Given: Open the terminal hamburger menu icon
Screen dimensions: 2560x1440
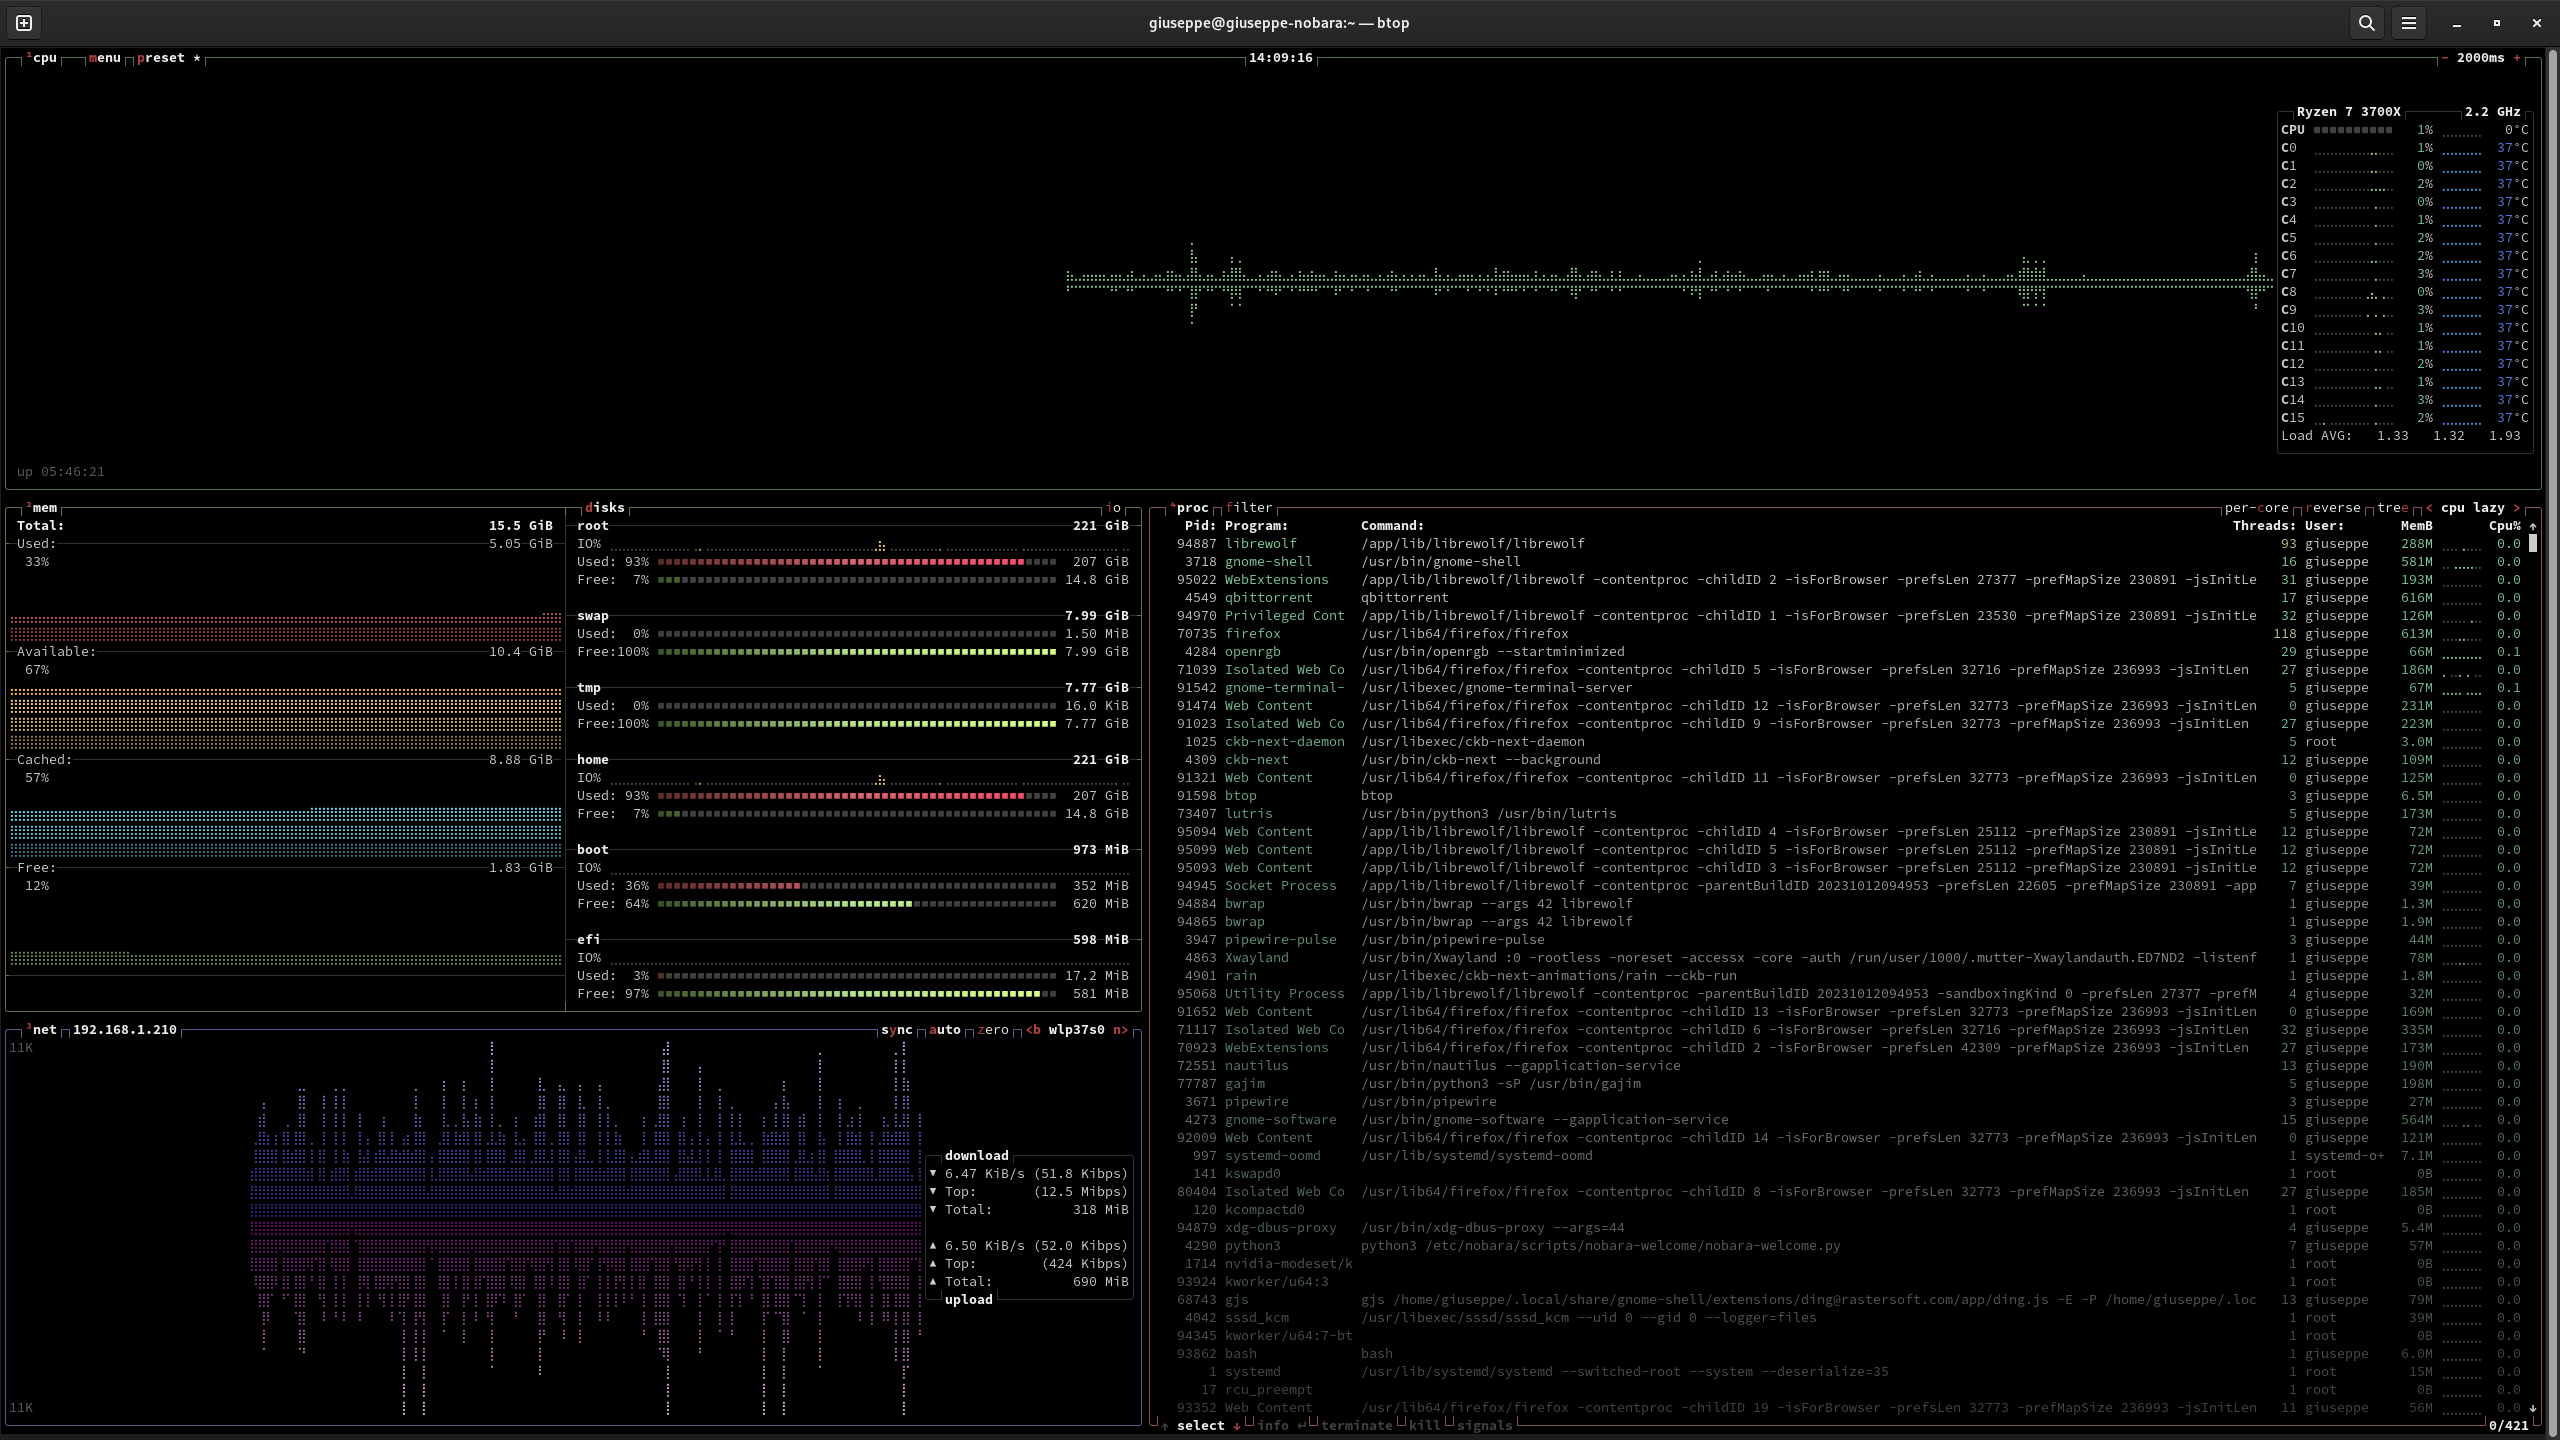Looking at the screenshot, I should click(x=2408, y=23).
